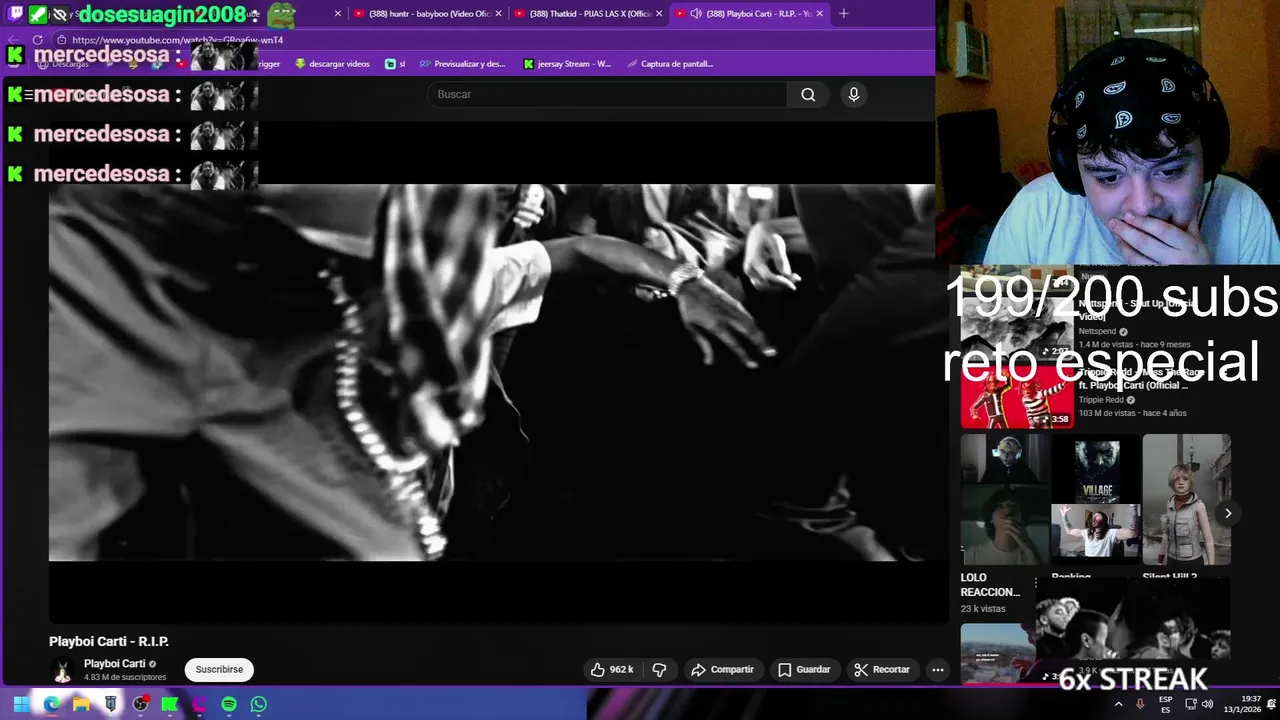Select the Playboi Carti - R.I.P. tab
The image size is (1280, 720).
(750, 13)
